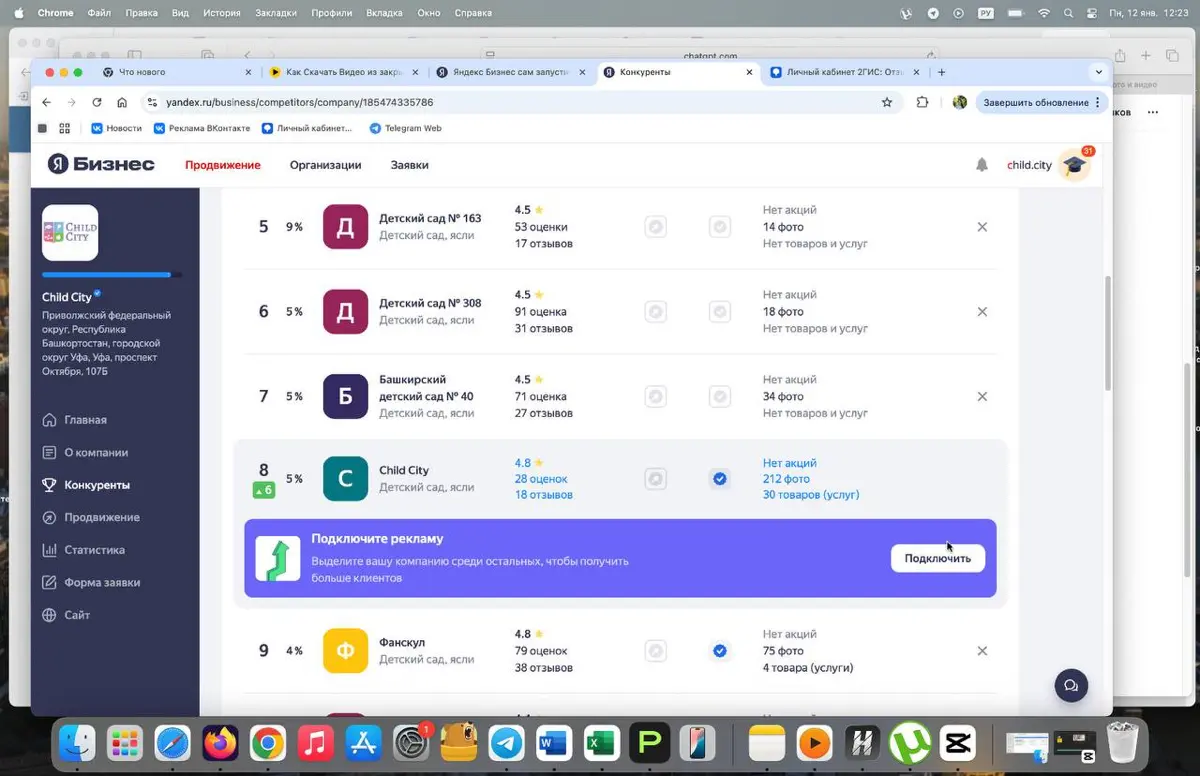Screen dimensions: 1200x776
Task: Expand the browser tab search dropdown
Action: point(1099,72)
